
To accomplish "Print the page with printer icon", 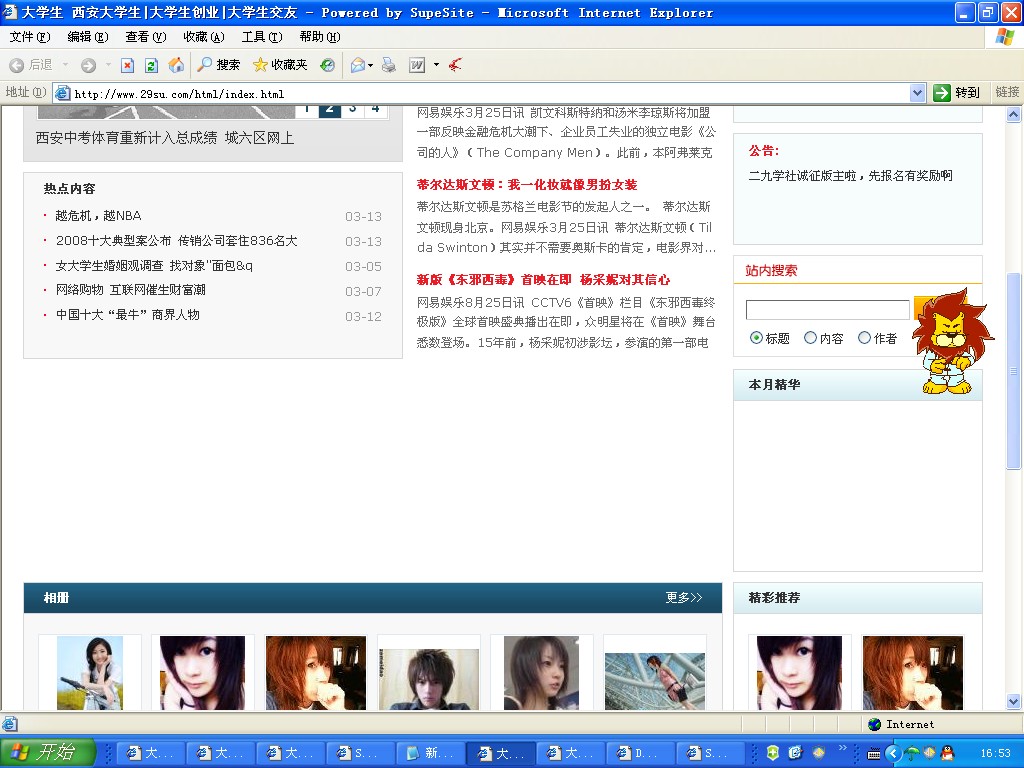I will (389, 65).
